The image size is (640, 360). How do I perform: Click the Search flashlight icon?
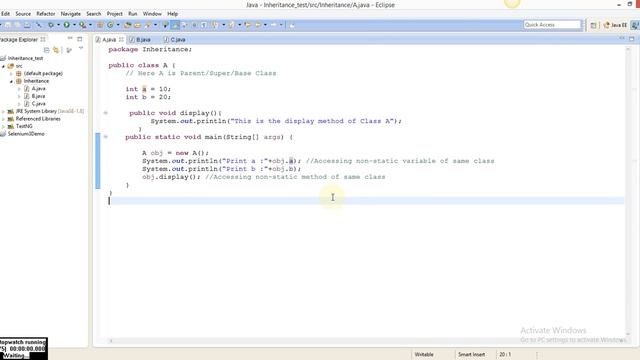148,25
